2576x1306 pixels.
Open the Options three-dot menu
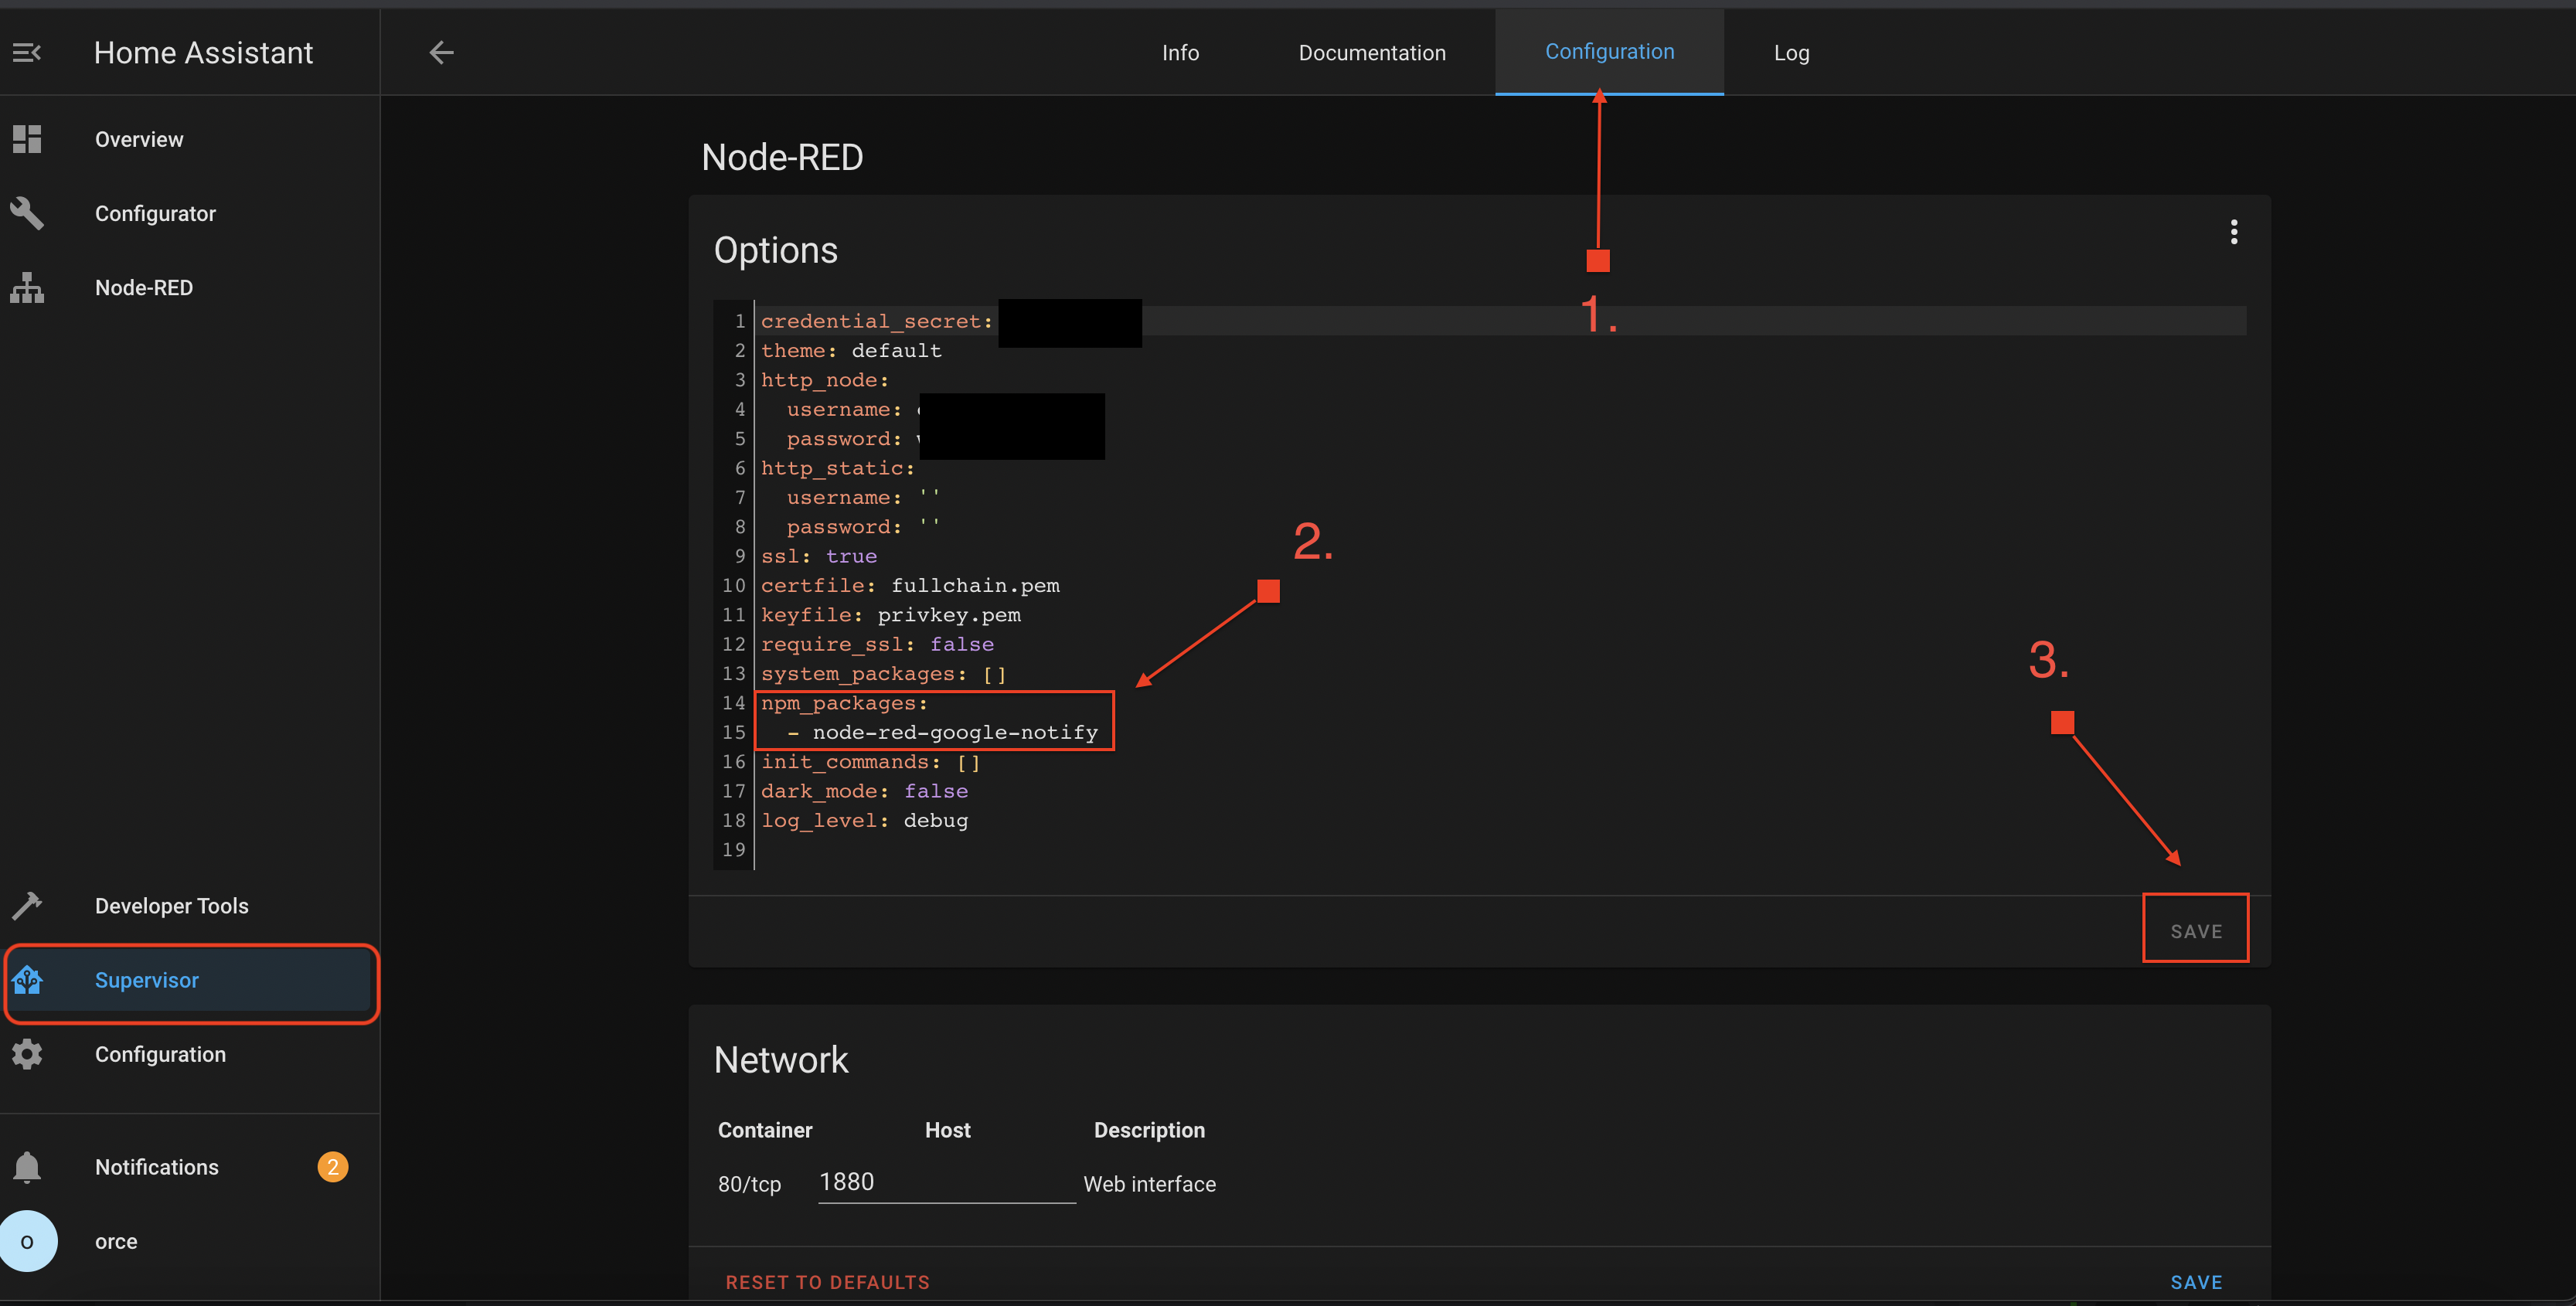pos(2233,232)
